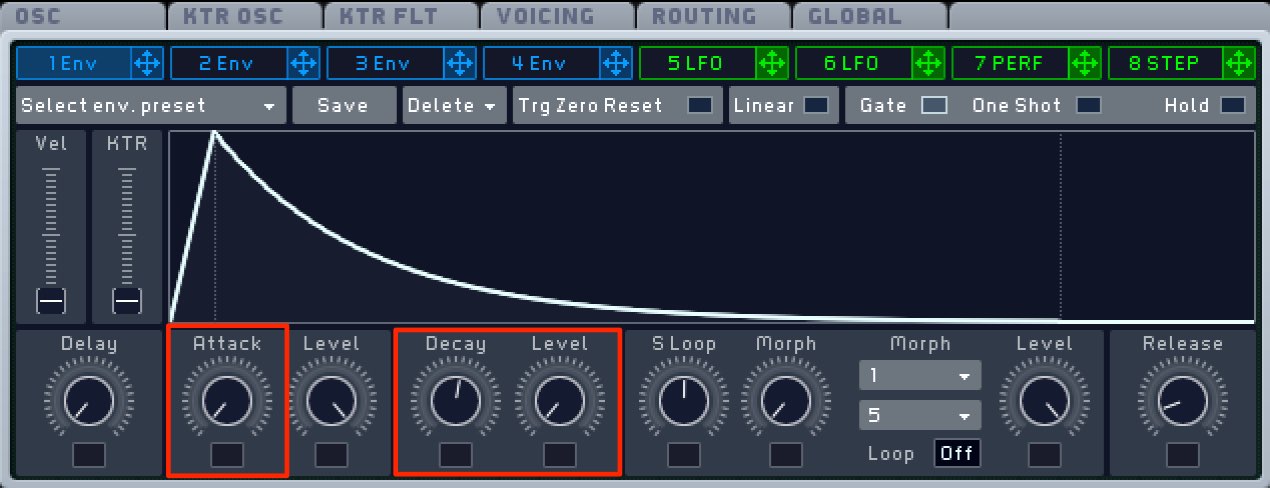Click the move-arrows icon beside 1 Env
The width and height of the screenshot is (1270, 488).
[147, 64]
